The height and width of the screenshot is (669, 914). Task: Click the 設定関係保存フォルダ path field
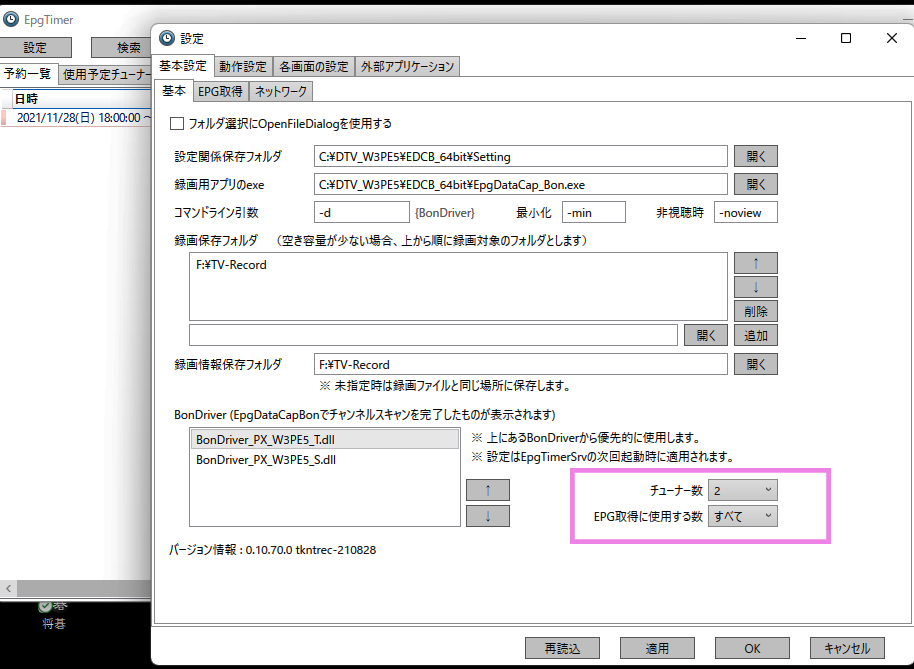click(521, 156)
